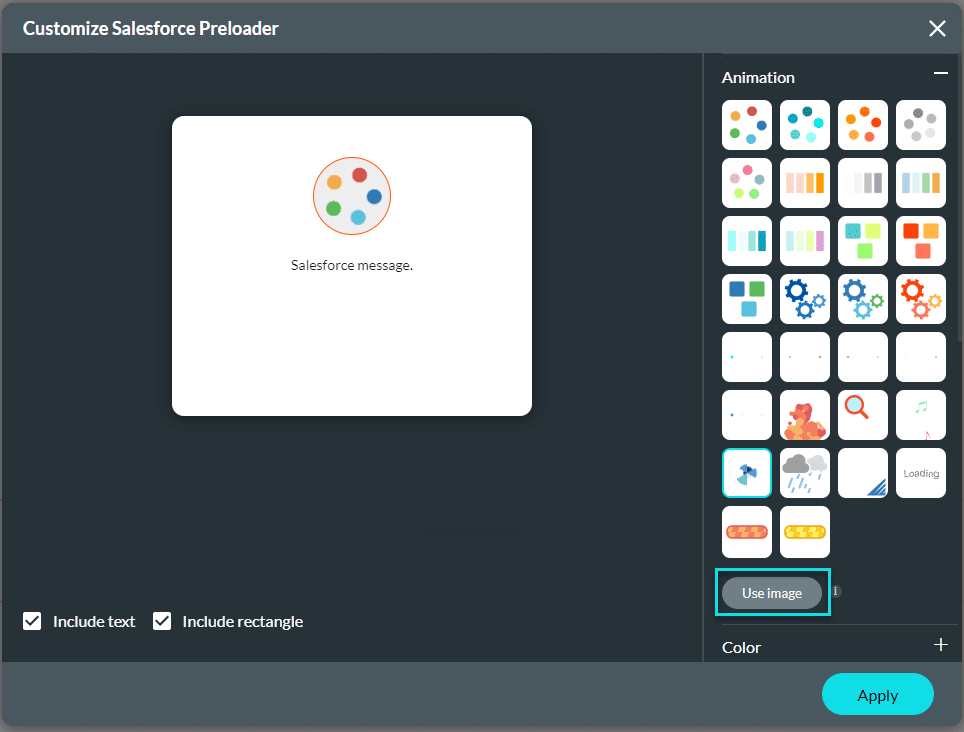This screenshot has width=964, height=732.
Task: Close the Customize Salesforce Preloader dialog
Action: point(937,28)
